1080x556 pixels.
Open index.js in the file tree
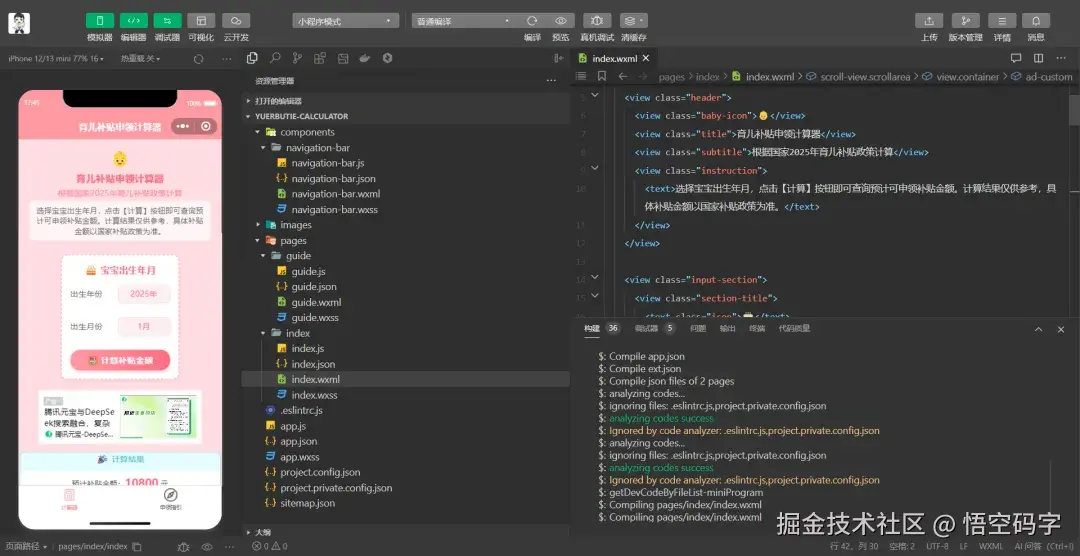(x=307, y=349)
